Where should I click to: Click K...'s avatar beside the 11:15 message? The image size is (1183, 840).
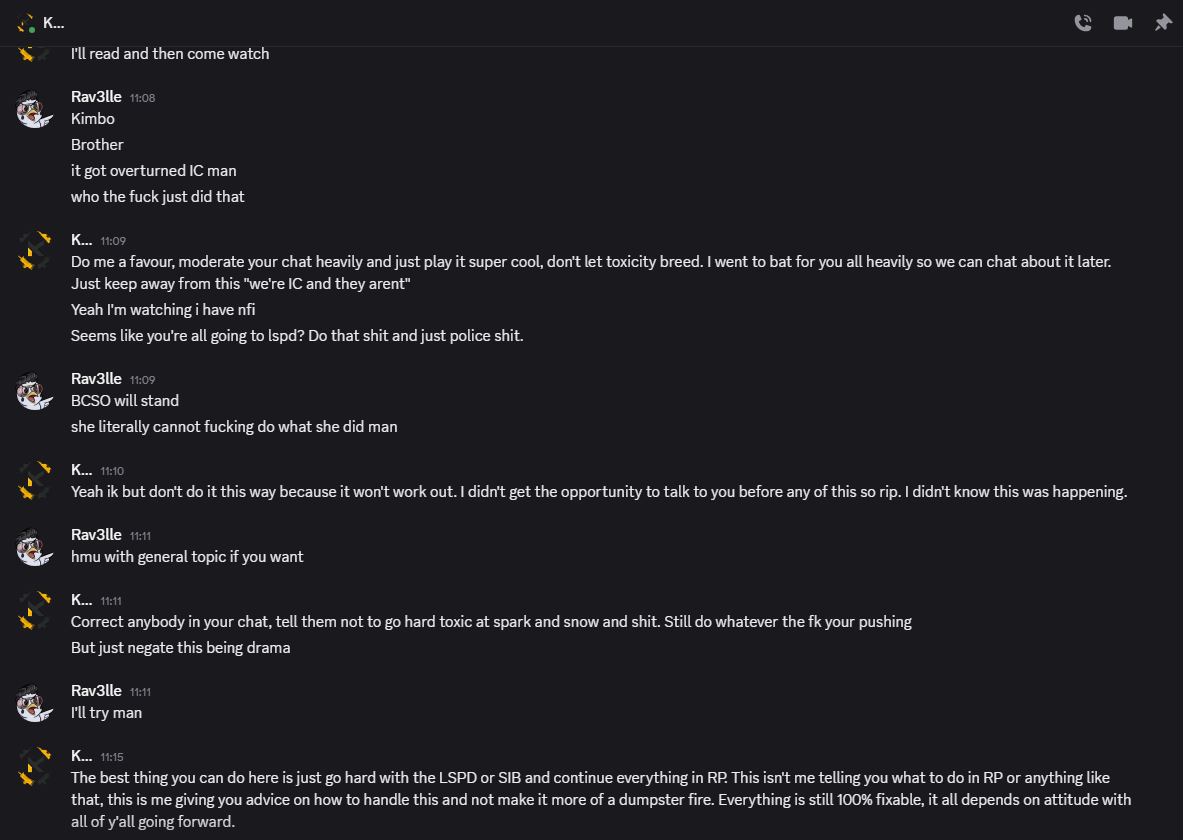tap(34, 767)
